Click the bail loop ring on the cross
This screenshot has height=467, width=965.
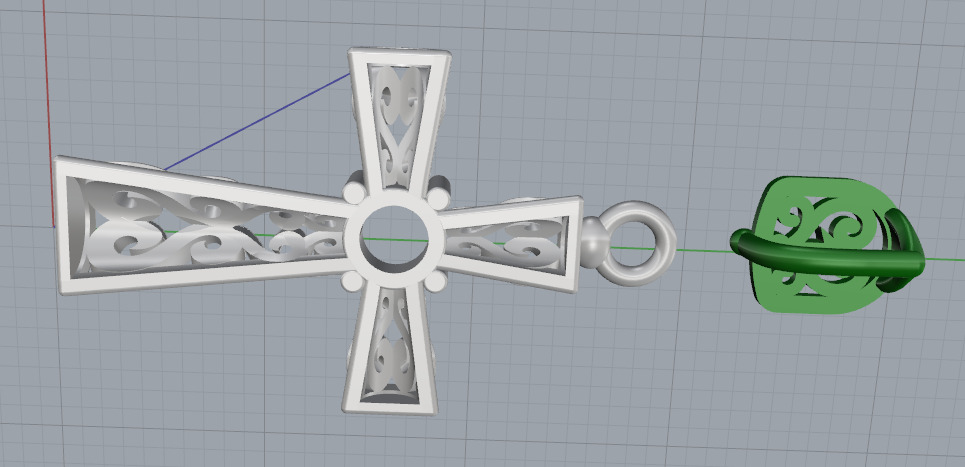[637, 244]
